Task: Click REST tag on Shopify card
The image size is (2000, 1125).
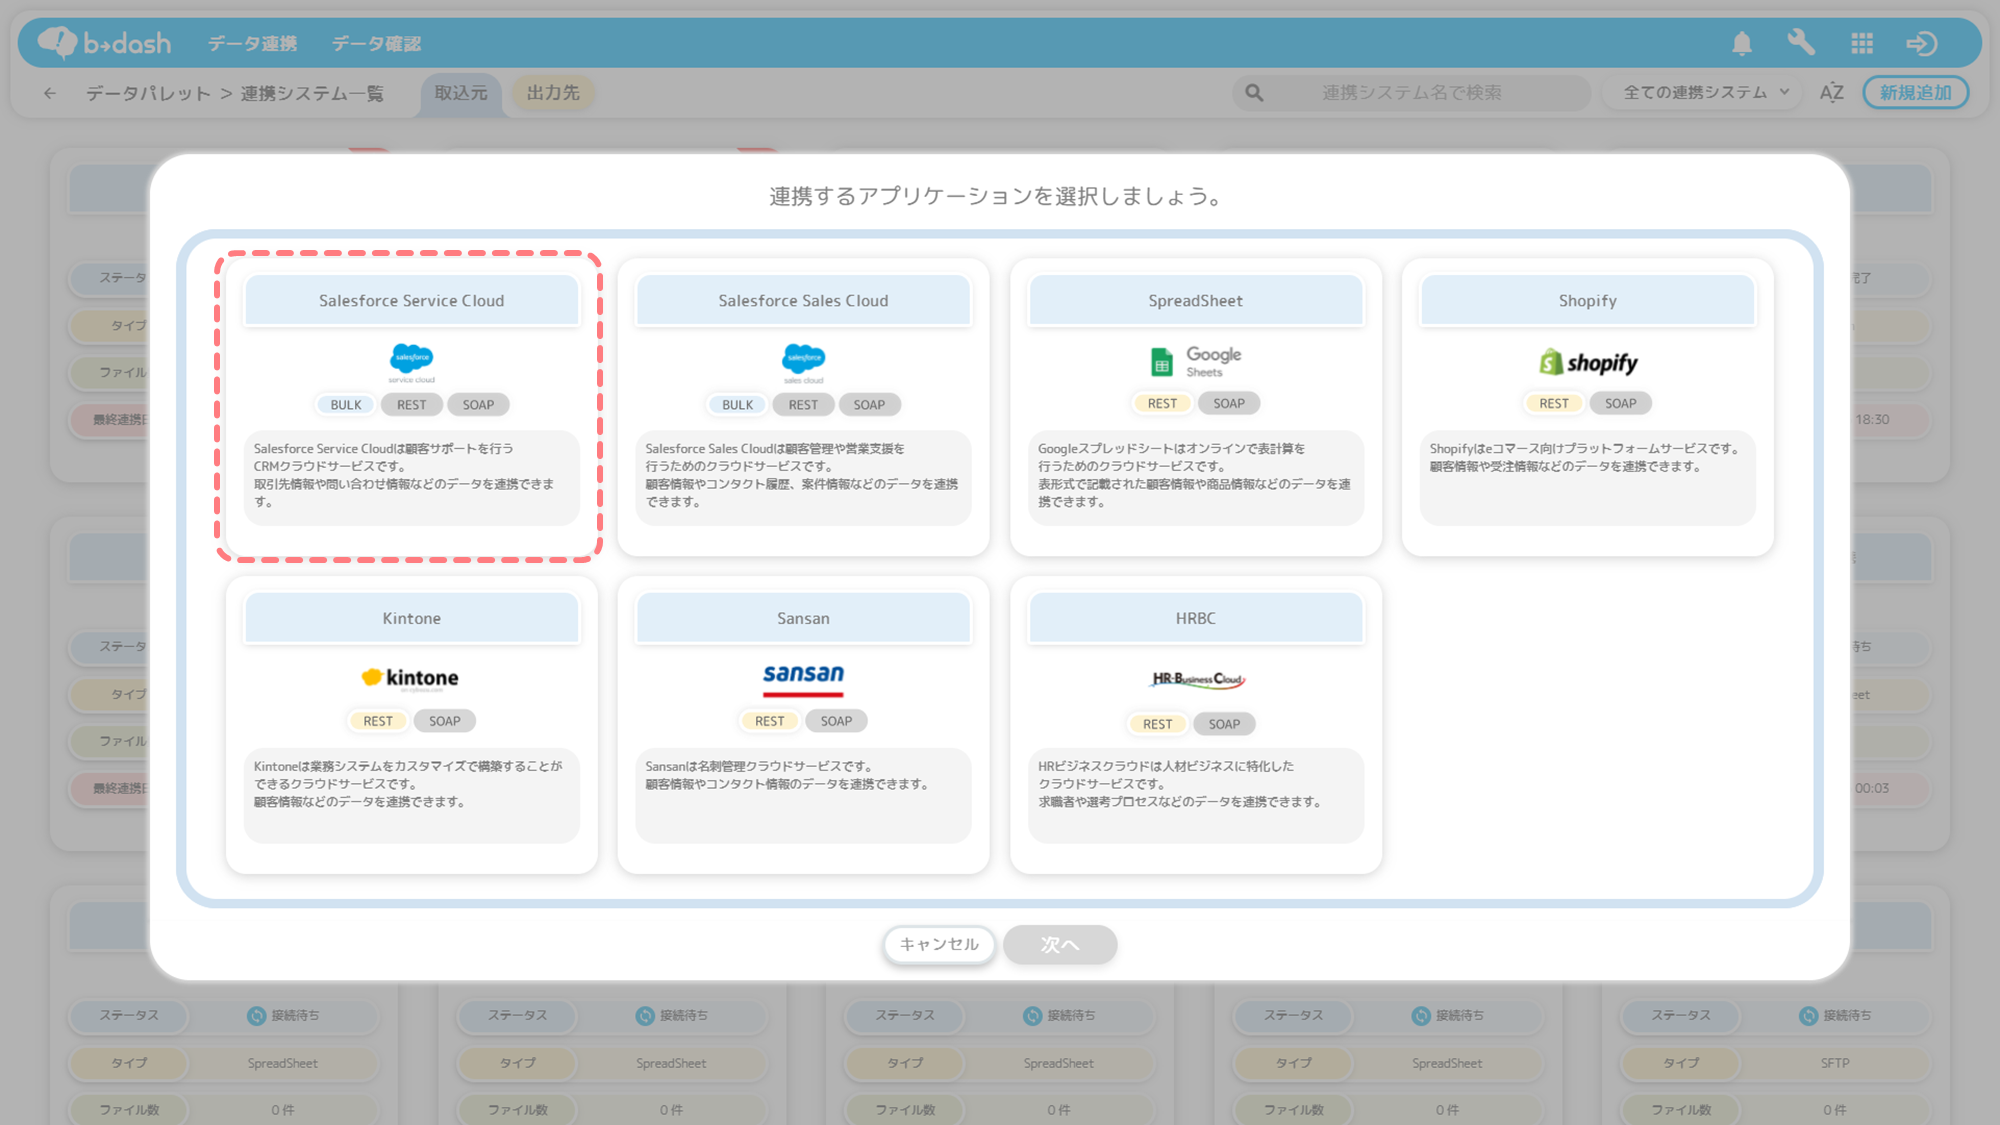Action: pos(1554,403)
